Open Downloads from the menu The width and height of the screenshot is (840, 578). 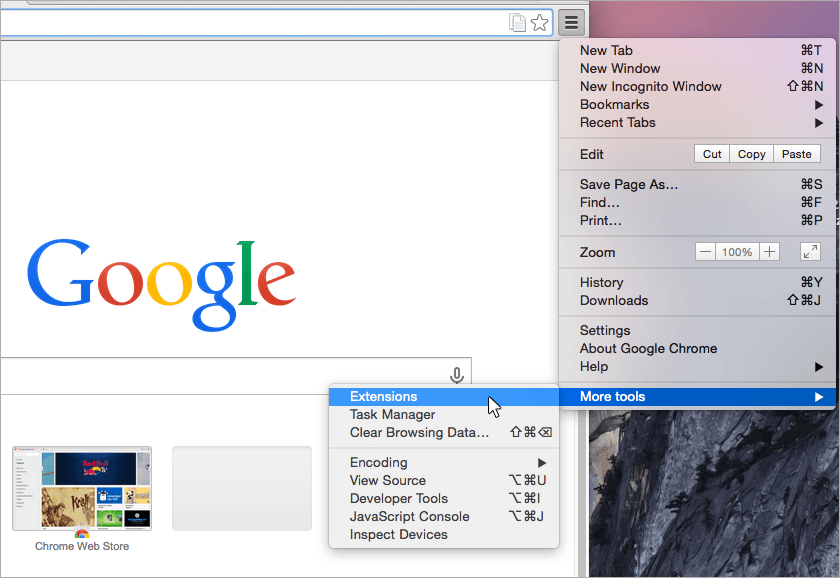(x=697, y=301)
